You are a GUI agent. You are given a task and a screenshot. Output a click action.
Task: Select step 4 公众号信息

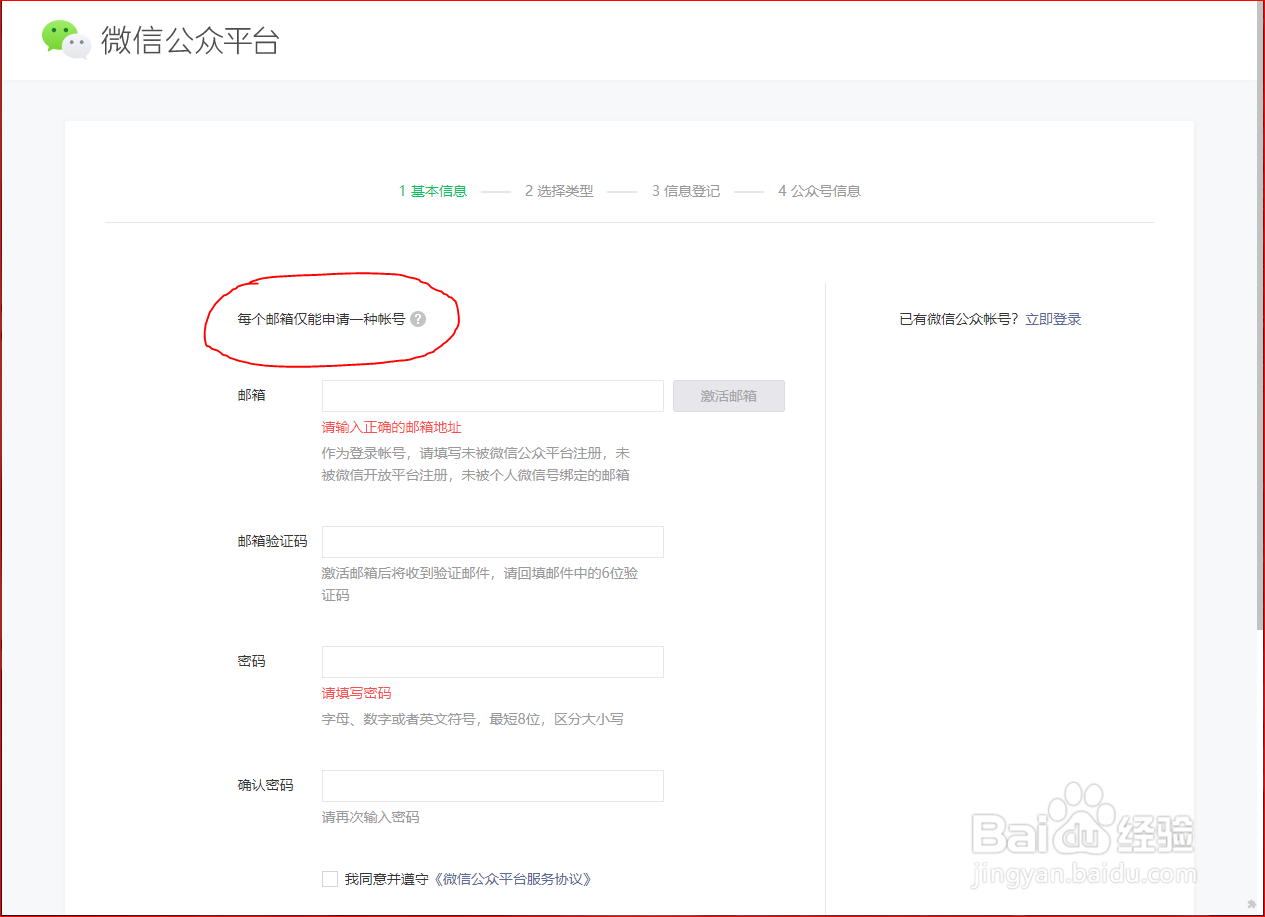819,191
